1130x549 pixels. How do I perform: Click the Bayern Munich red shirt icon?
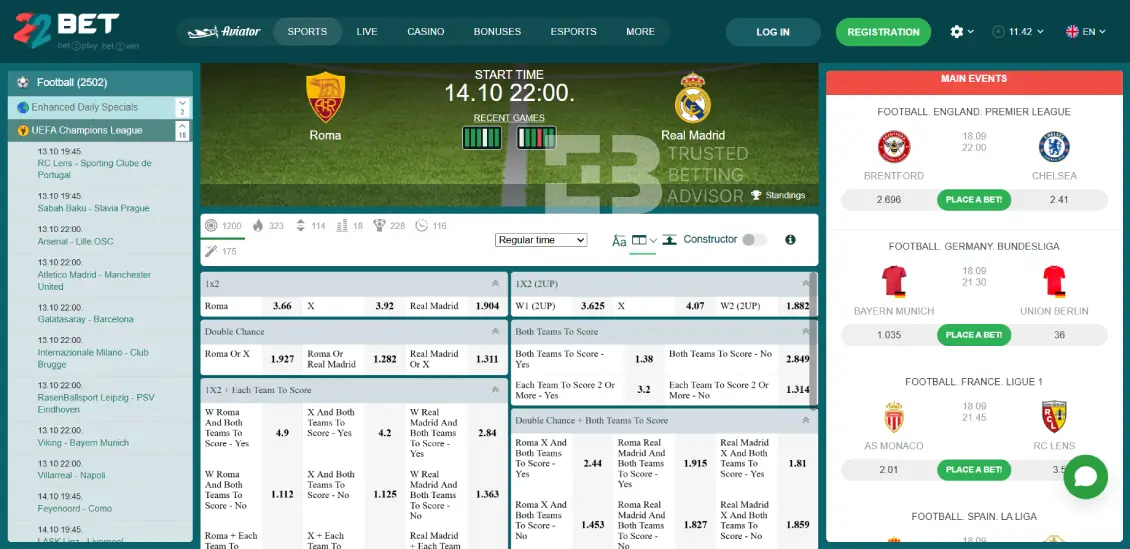tap(894, 282)
